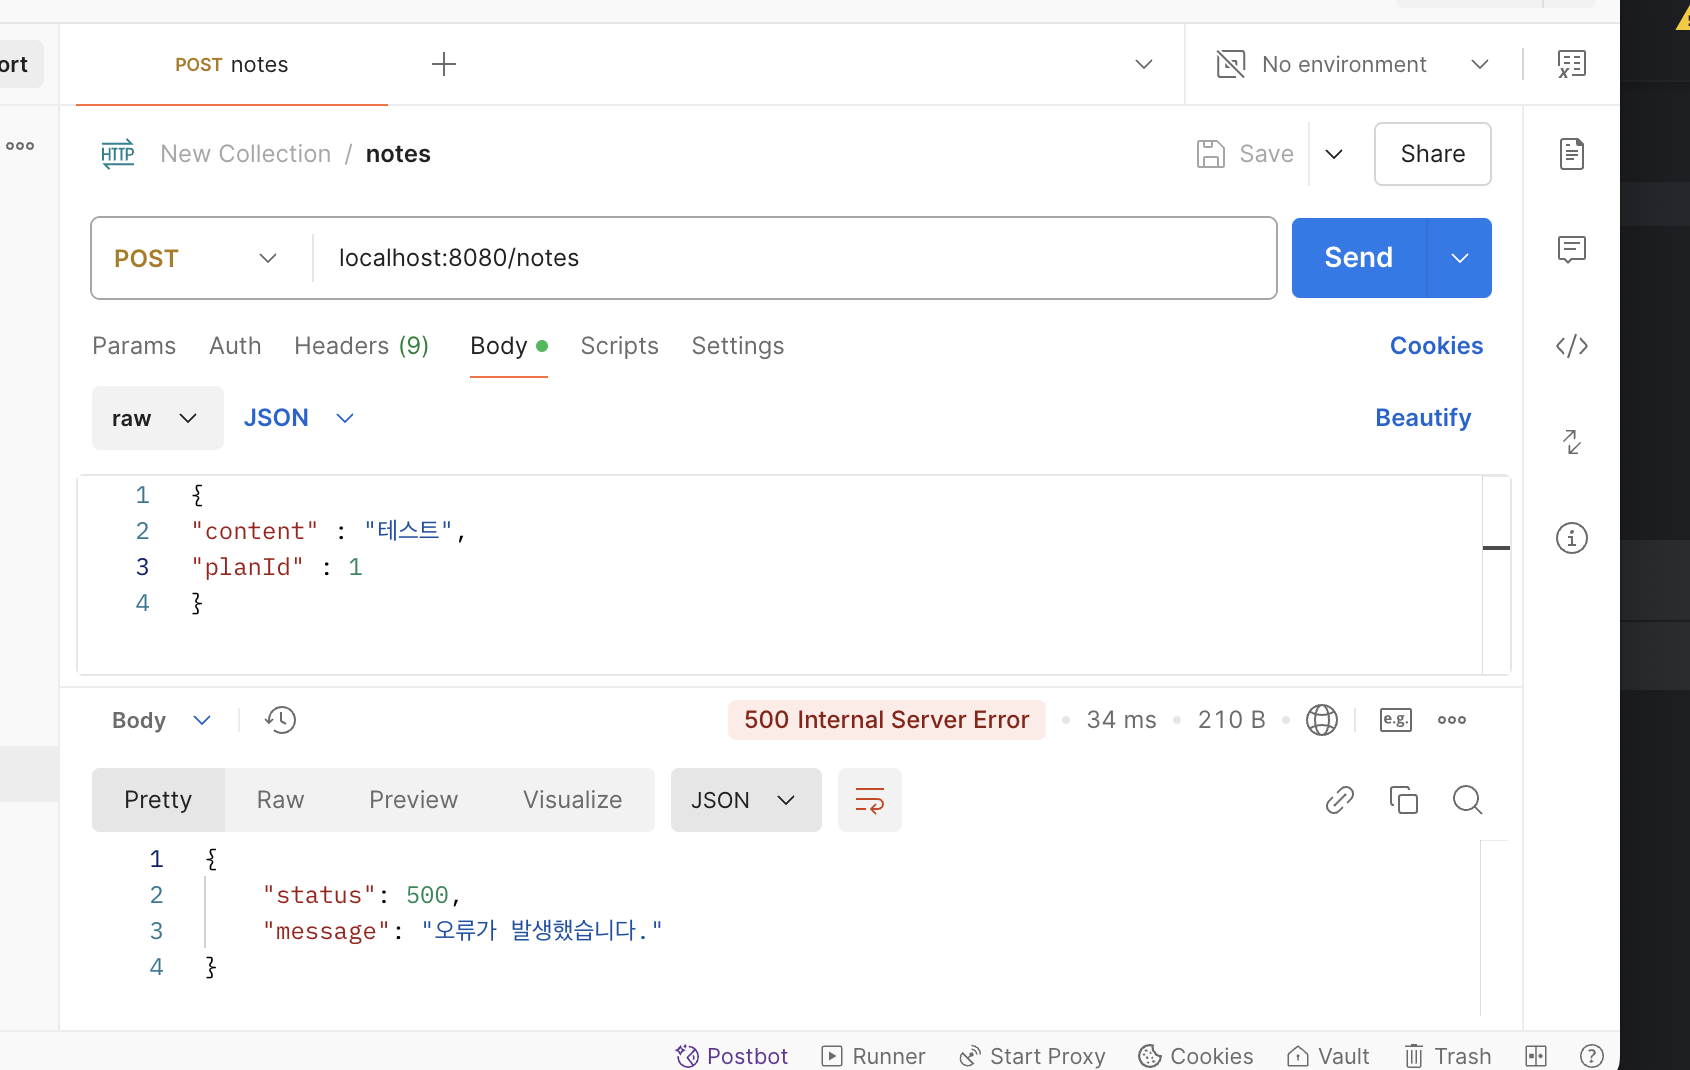
Task: Click the blue Send button
Action: (1359, 258)
